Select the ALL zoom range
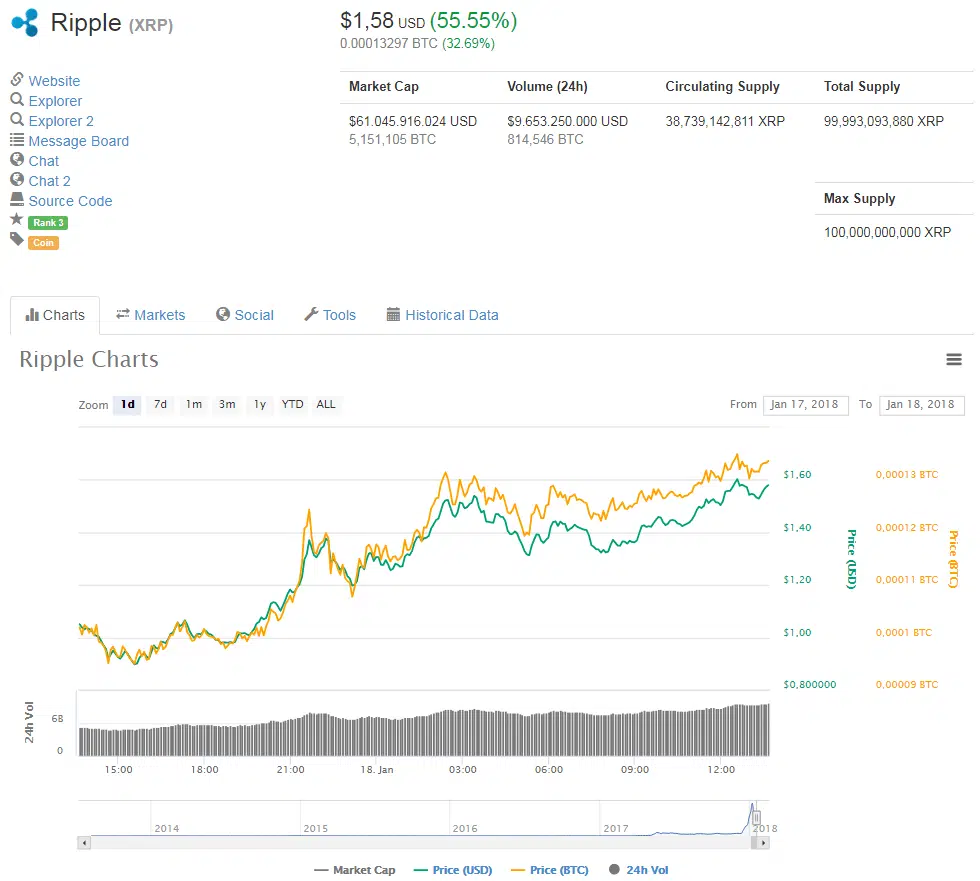The width and height of the screenshot is (980, 881). 326,404
